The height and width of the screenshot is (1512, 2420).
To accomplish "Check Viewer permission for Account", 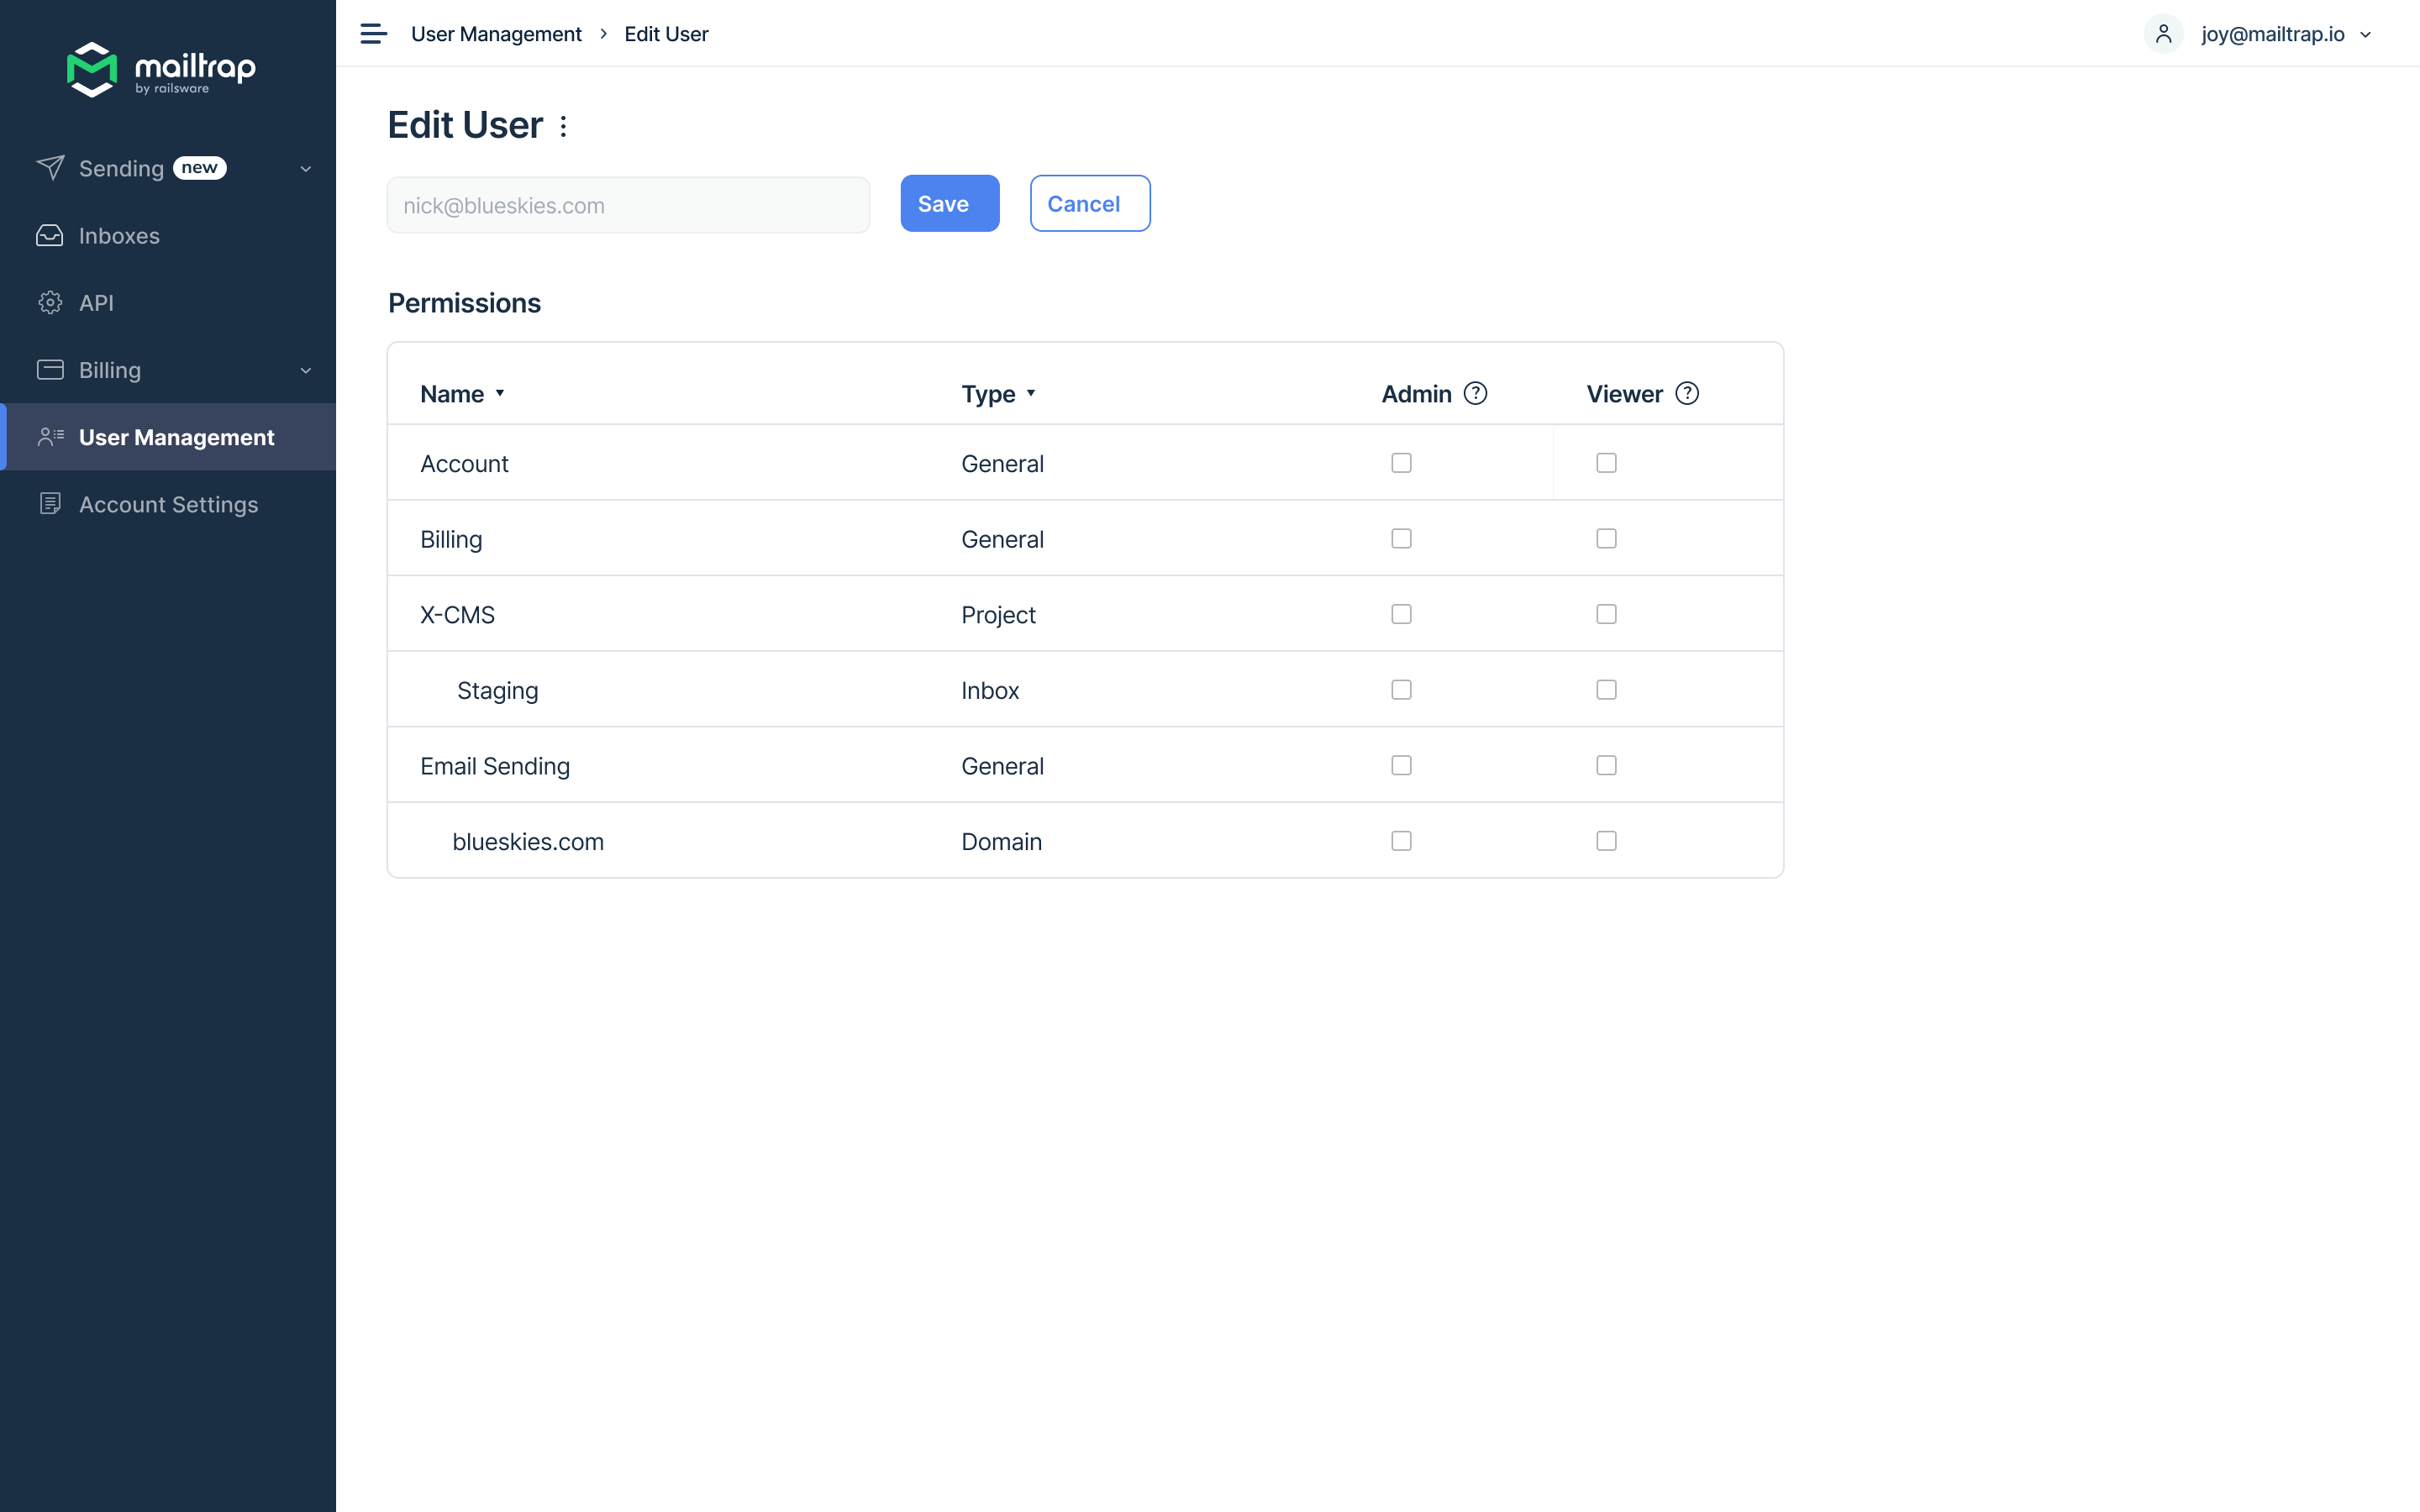I will click(1606, 463).
